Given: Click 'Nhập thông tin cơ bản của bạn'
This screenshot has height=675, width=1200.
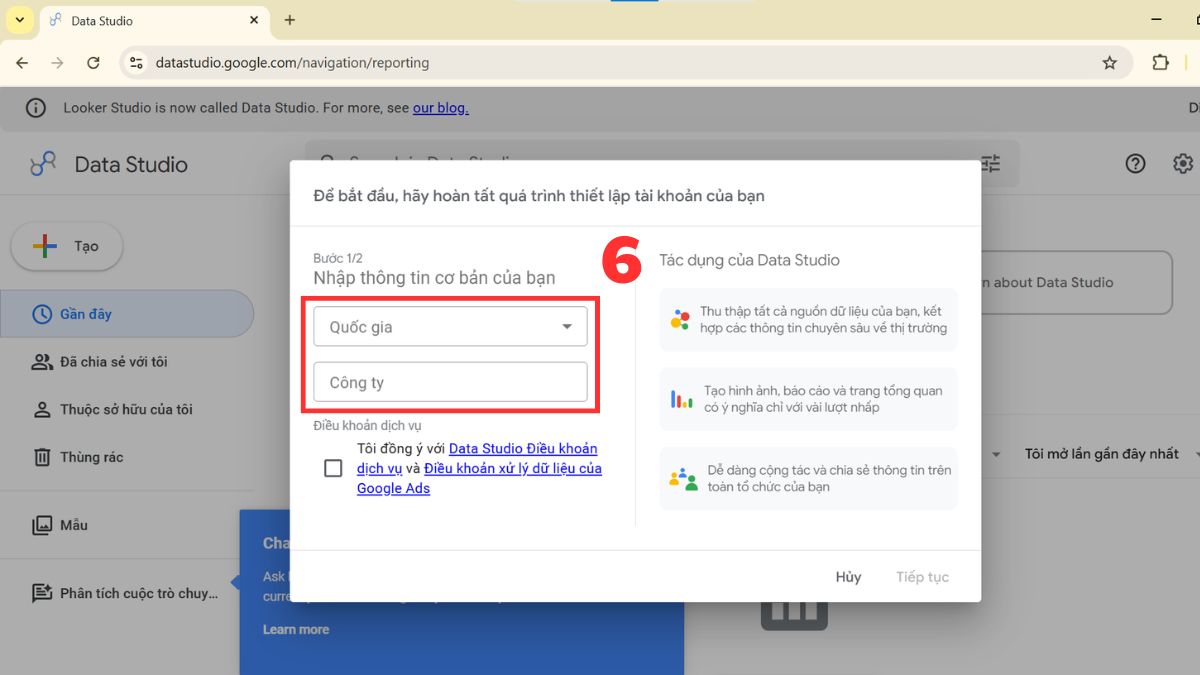Looking at the screenshot, I should (434, 278).
